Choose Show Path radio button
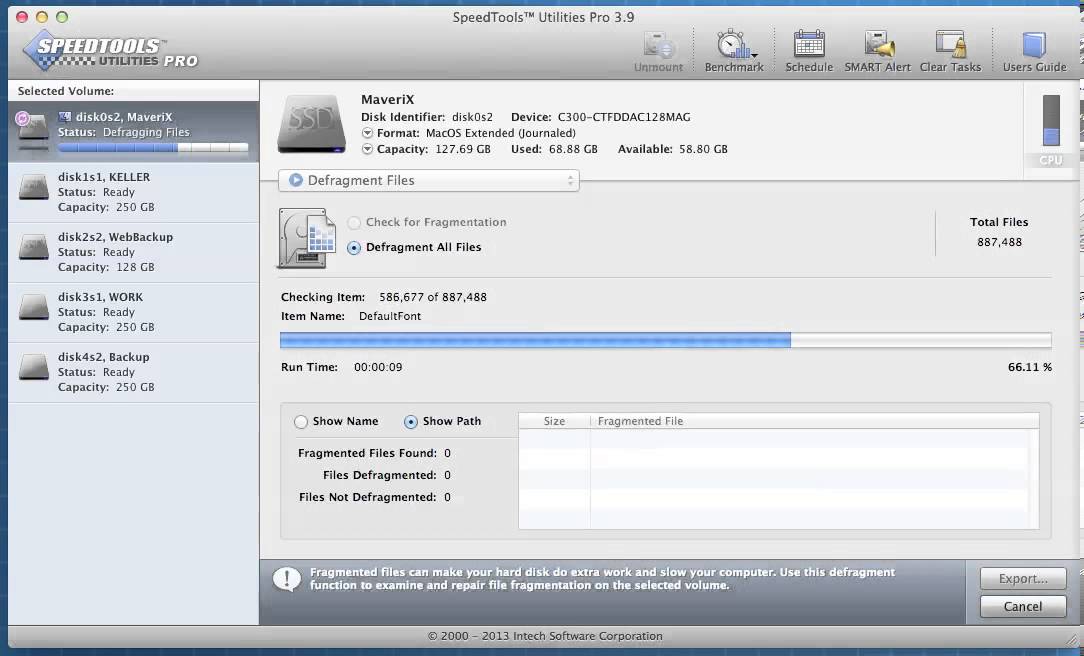The height and width of the screenshot is (656, 1084). [x=411, y=422]
